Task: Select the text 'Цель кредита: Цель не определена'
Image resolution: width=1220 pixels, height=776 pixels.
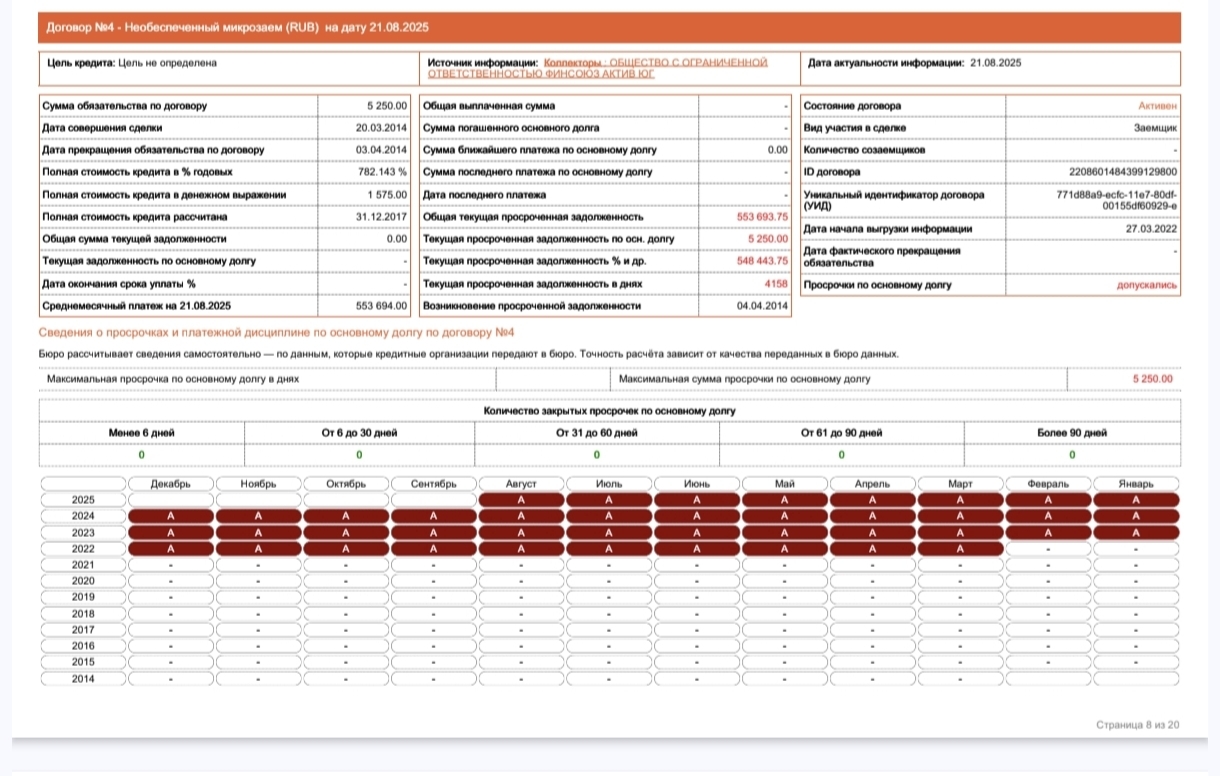Action: [x=132, y=63]
